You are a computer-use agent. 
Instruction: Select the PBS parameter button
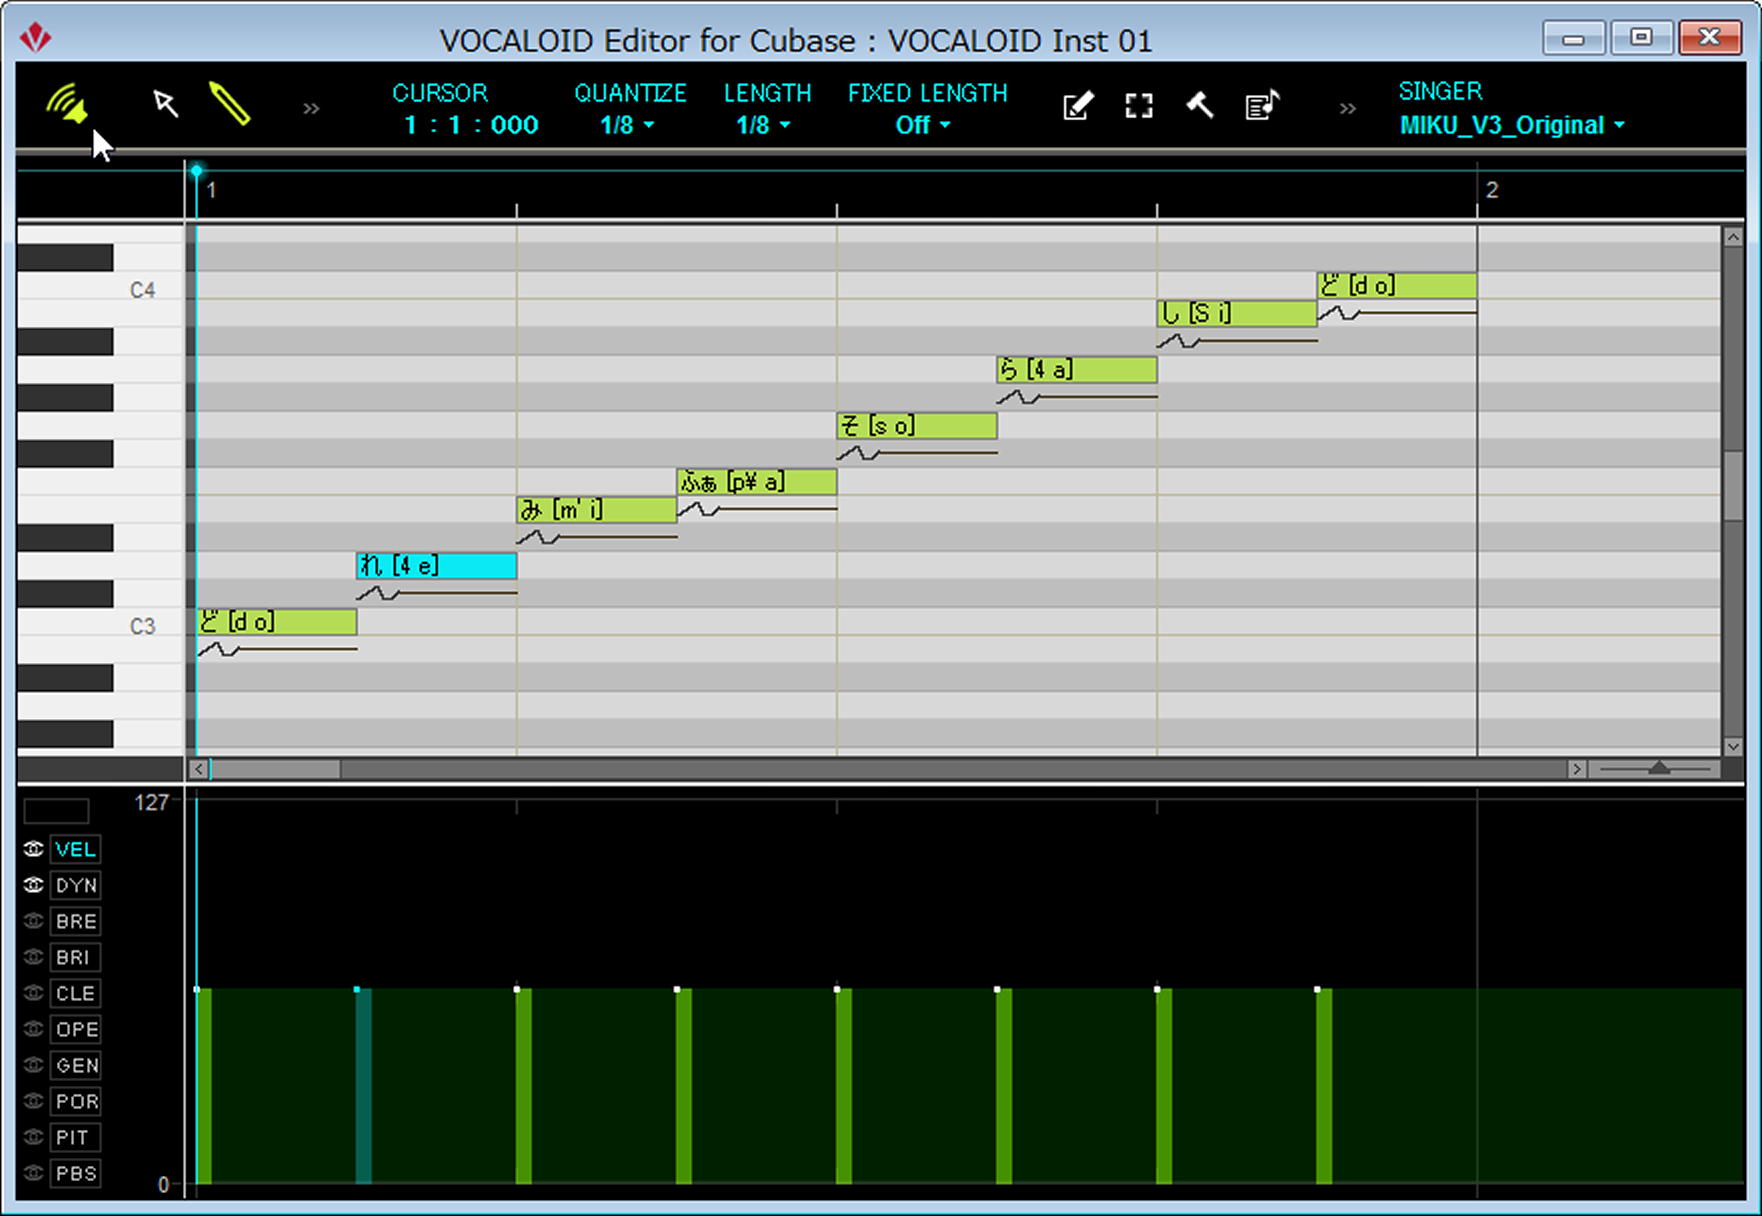coord(76,1173)
